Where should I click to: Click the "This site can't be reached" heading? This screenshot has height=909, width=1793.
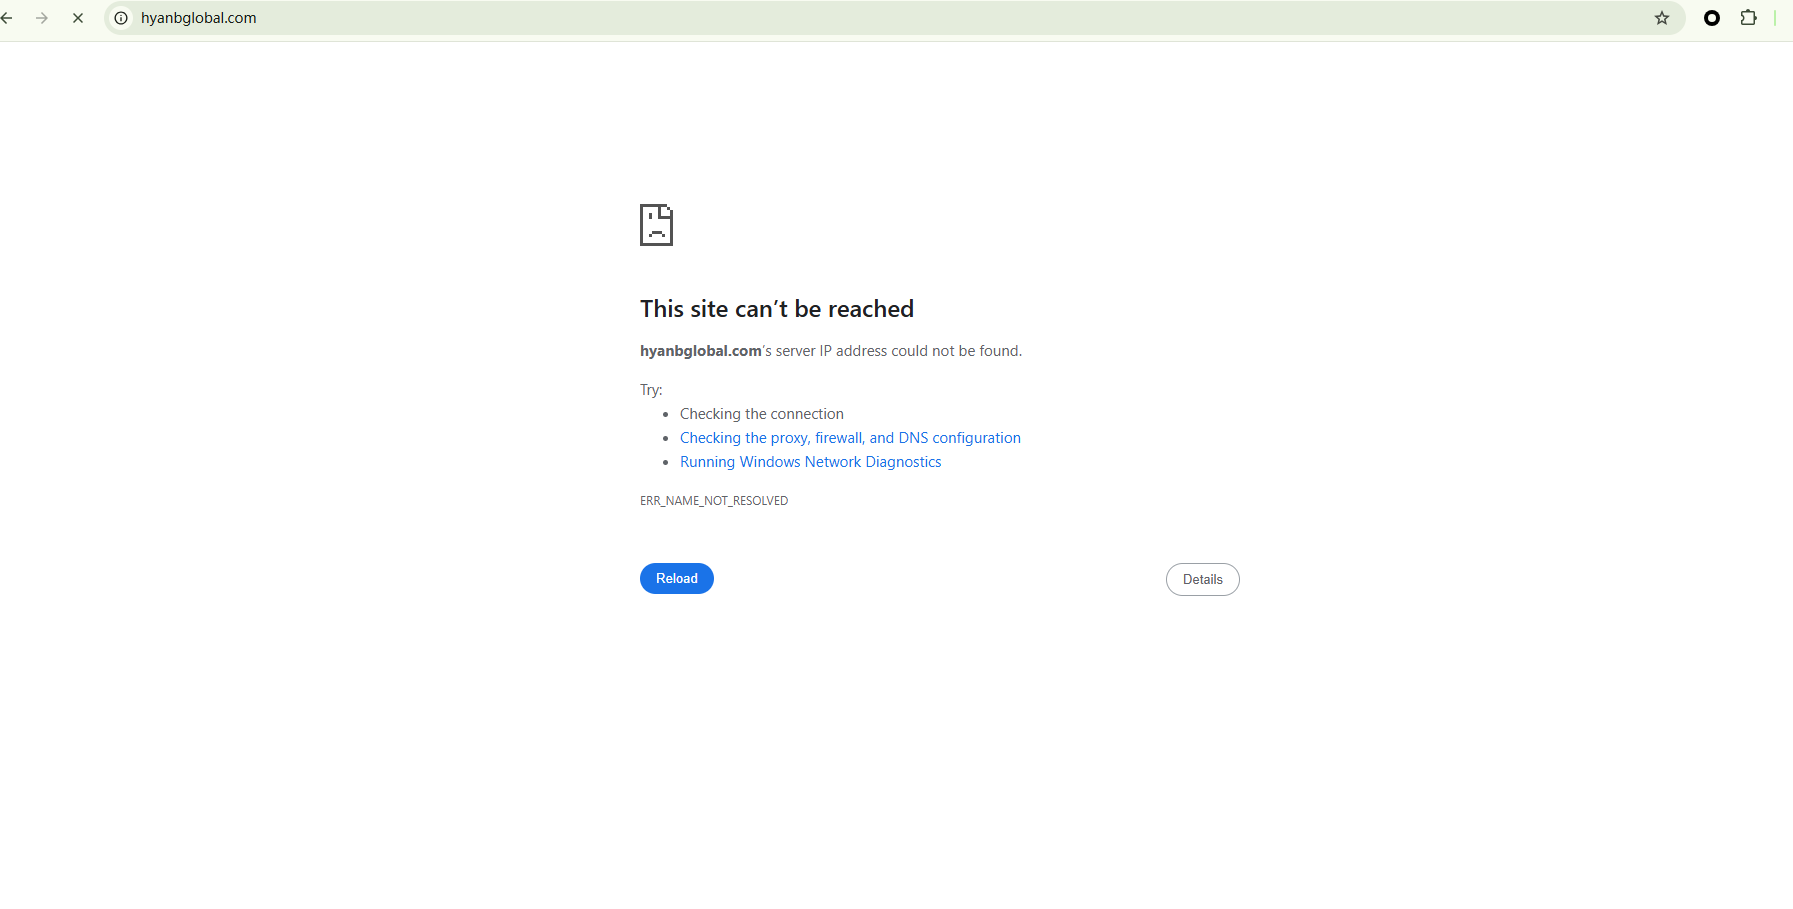pyautogui.click(x=777, y=309)
